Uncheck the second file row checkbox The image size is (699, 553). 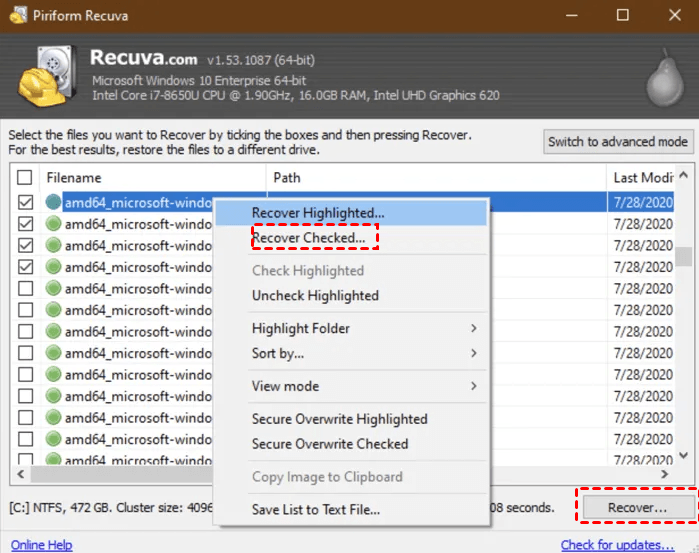click(x=25, y=223)
